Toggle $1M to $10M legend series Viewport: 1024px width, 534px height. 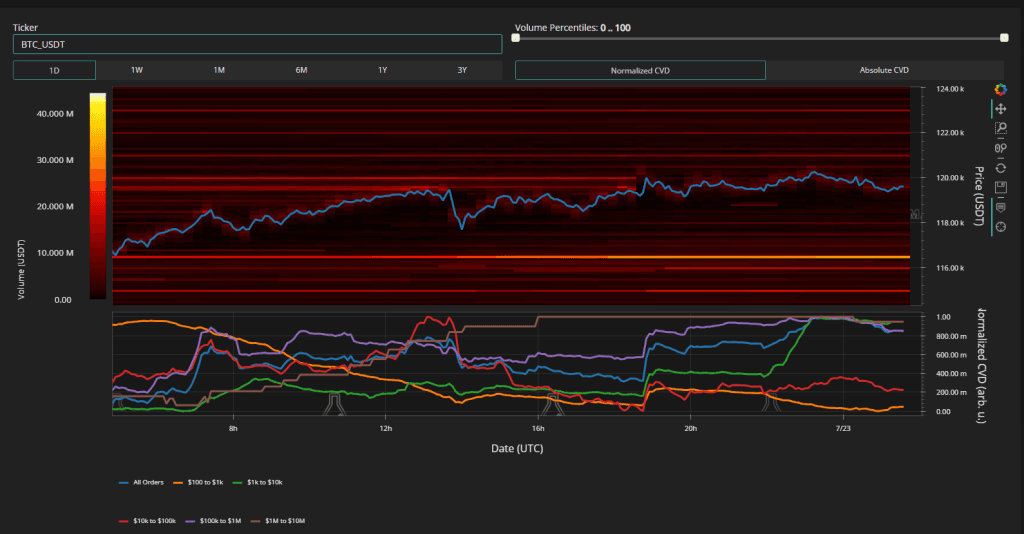(278, 521)
